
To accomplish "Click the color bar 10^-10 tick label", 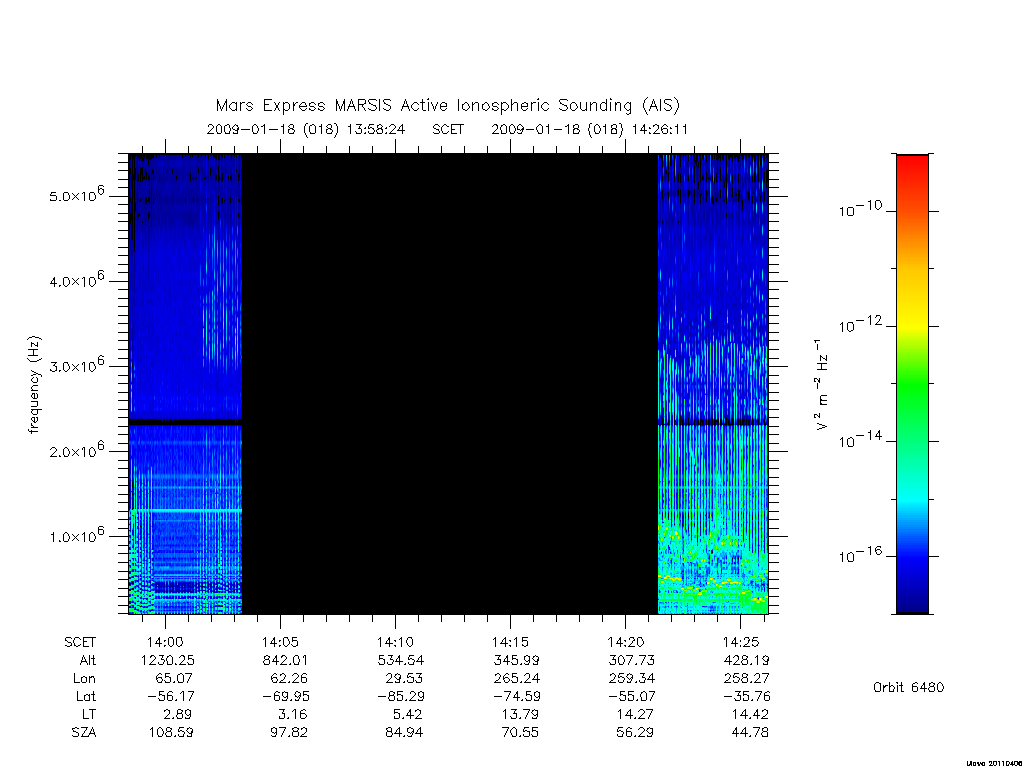I will point(860,209).
